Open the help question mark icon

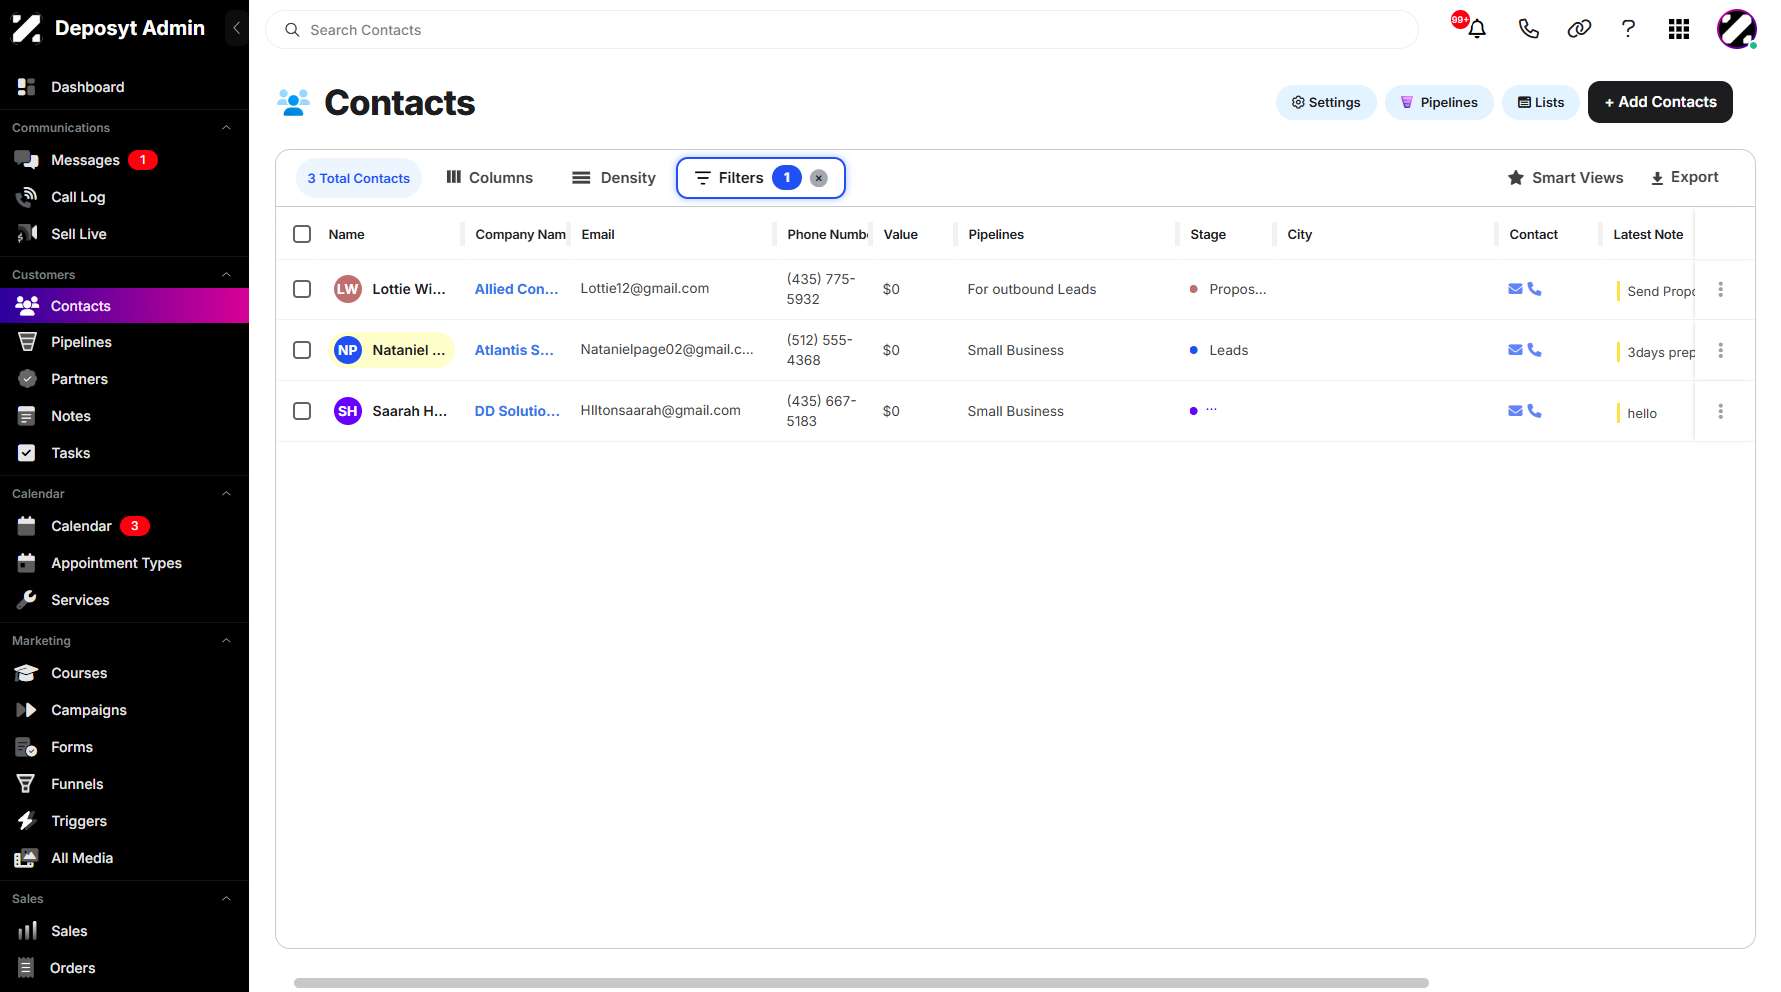(x=1628, y=29)
